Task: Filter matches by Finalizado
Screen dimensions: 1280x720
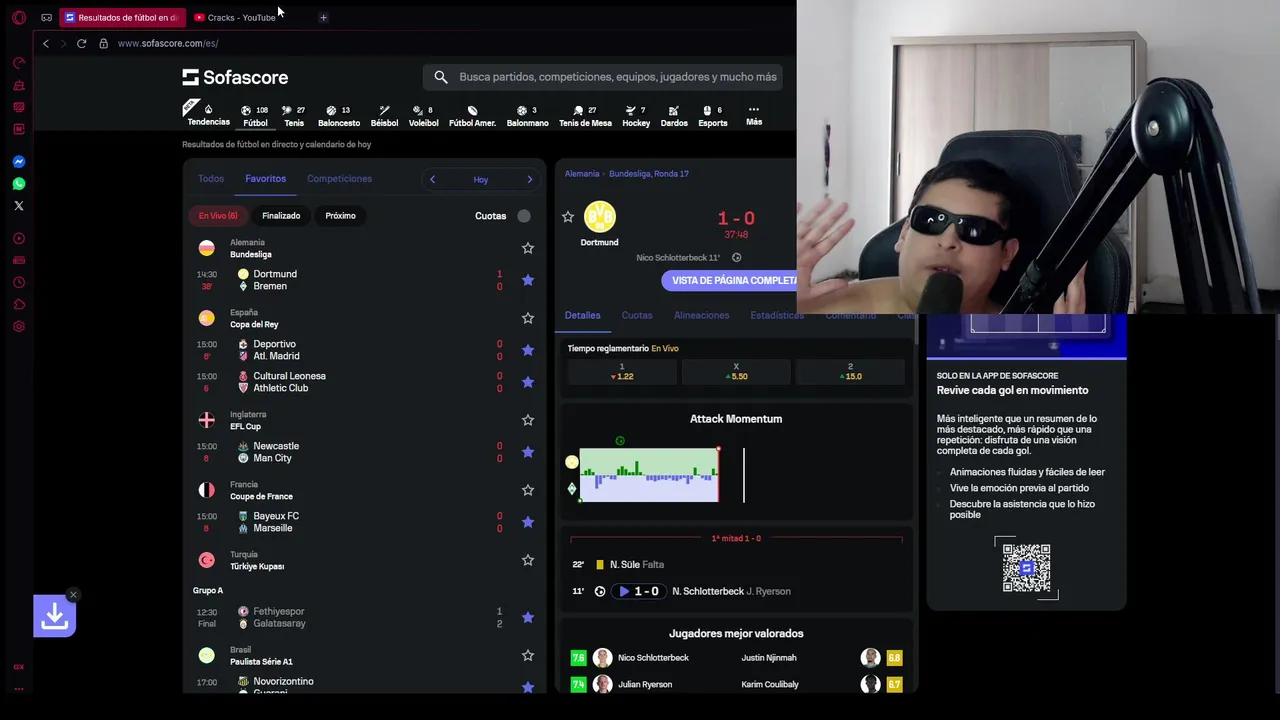Action: [x=281, y=216]
